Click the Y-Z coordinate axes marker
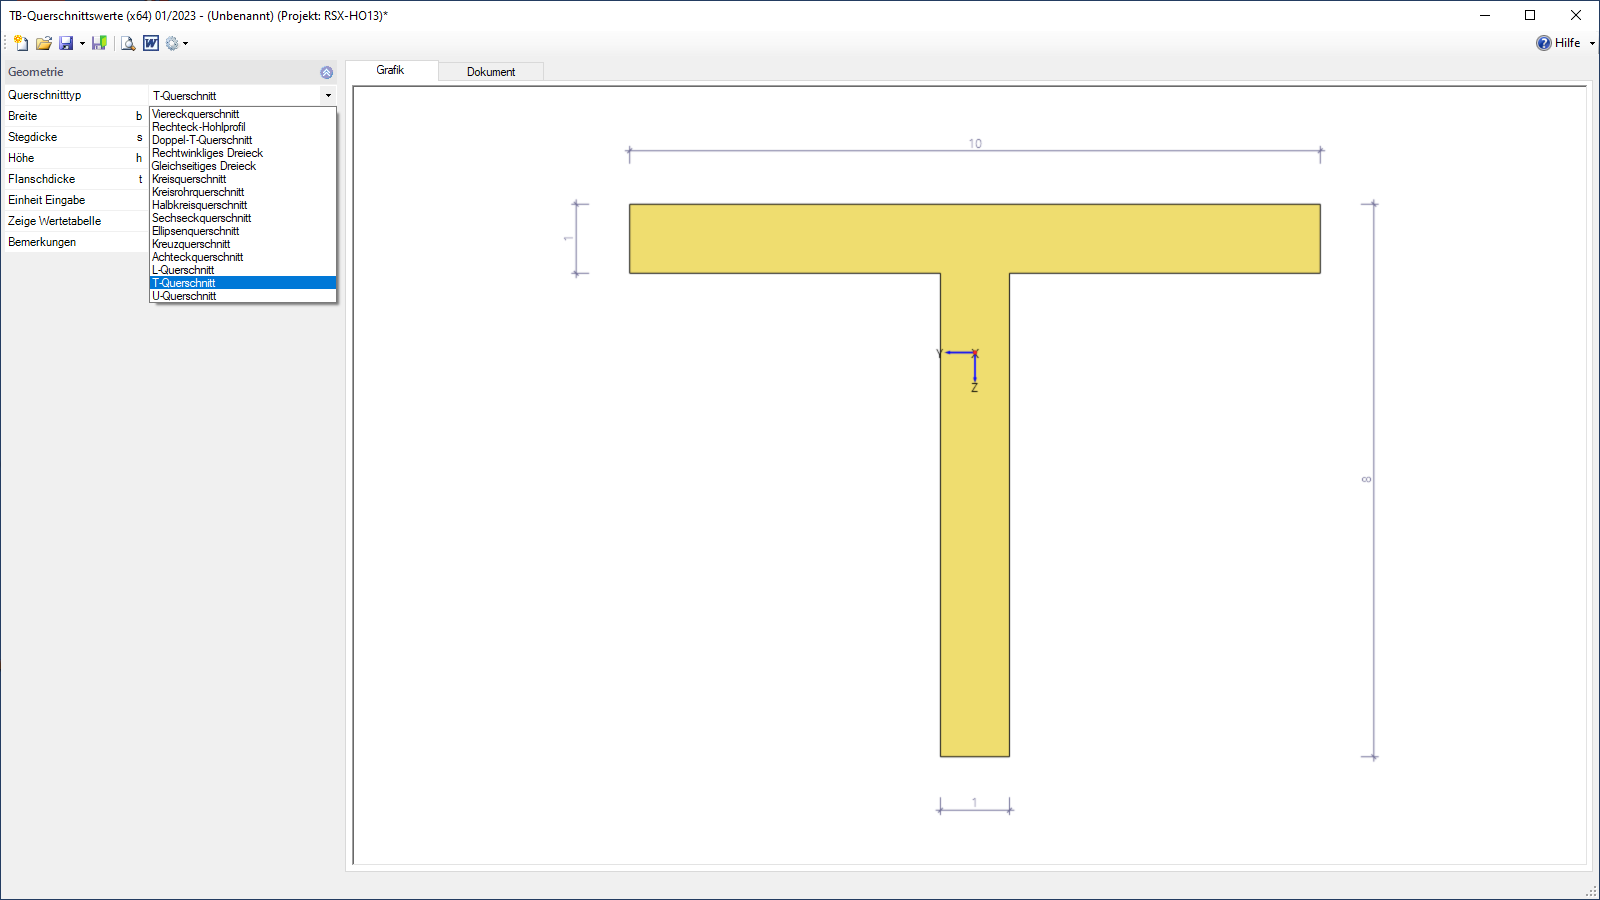 pyautogui.click(x=960, y=368)
